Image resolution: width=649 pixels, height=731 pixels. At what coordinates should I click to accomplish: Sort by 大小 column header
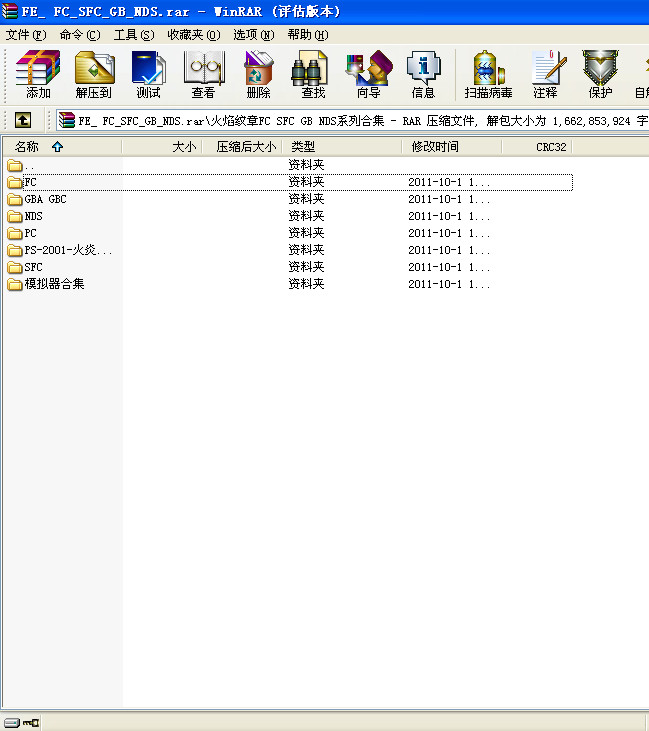[x=162, y=147]
